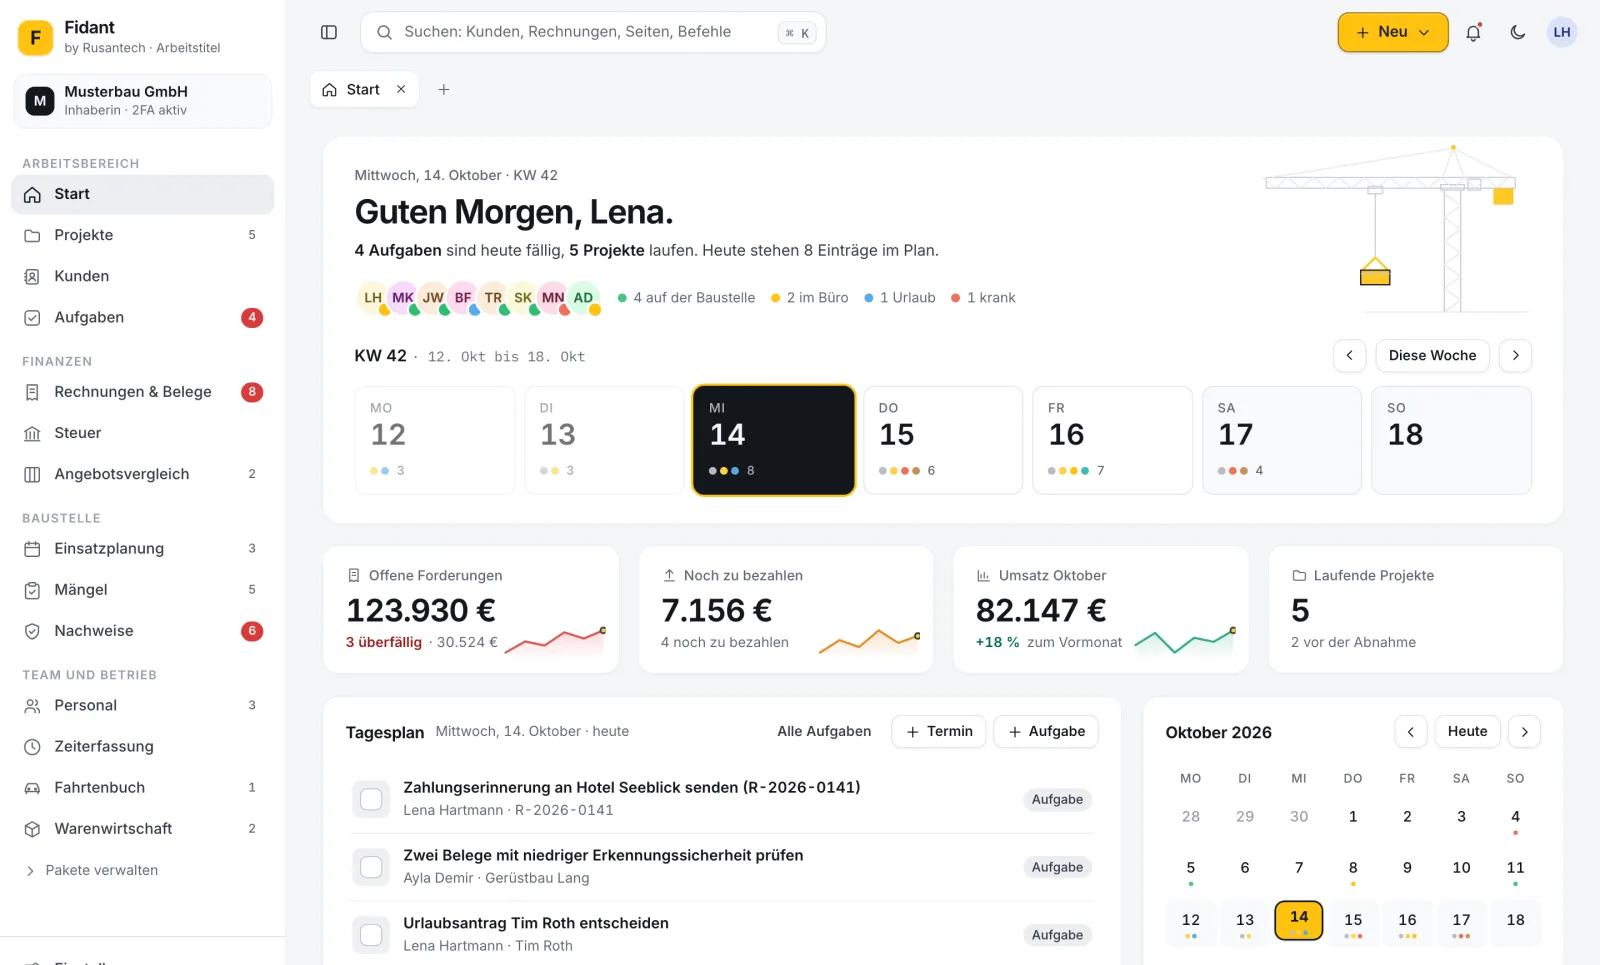Click the search field for Kunden, Rechnungen
Viewport: 1600px width, 965px height.
click(x=593, y=32)
